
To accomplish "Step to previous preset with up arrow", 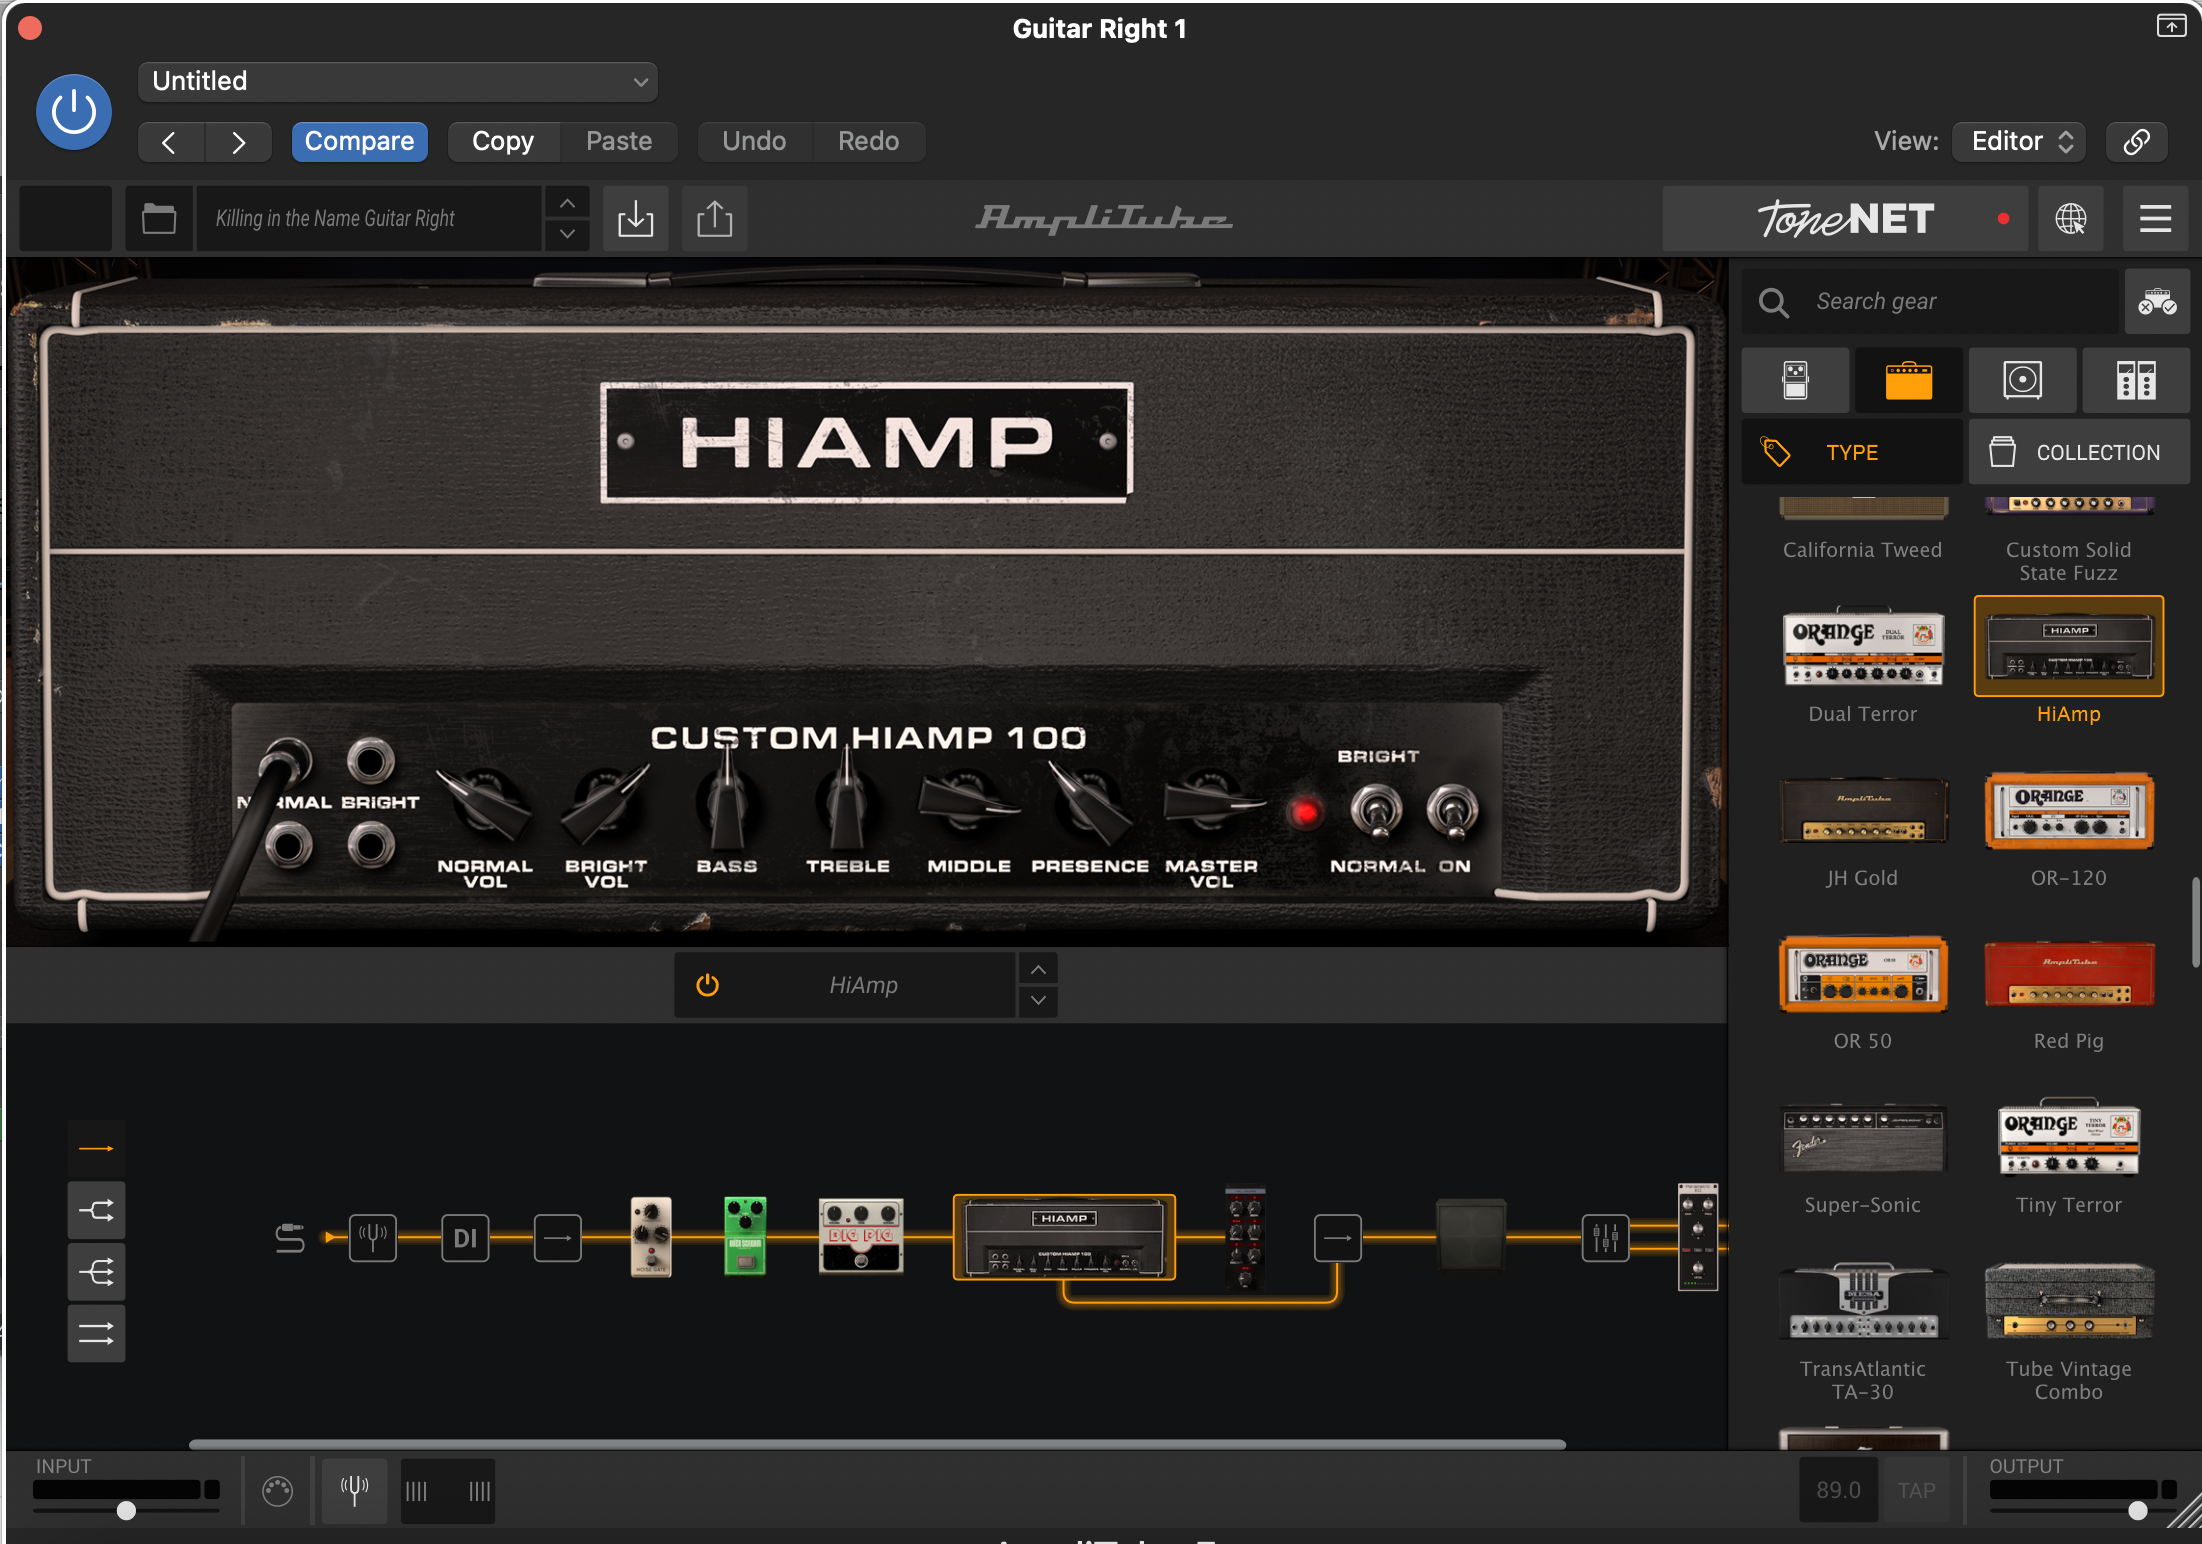I will (567, 203).
